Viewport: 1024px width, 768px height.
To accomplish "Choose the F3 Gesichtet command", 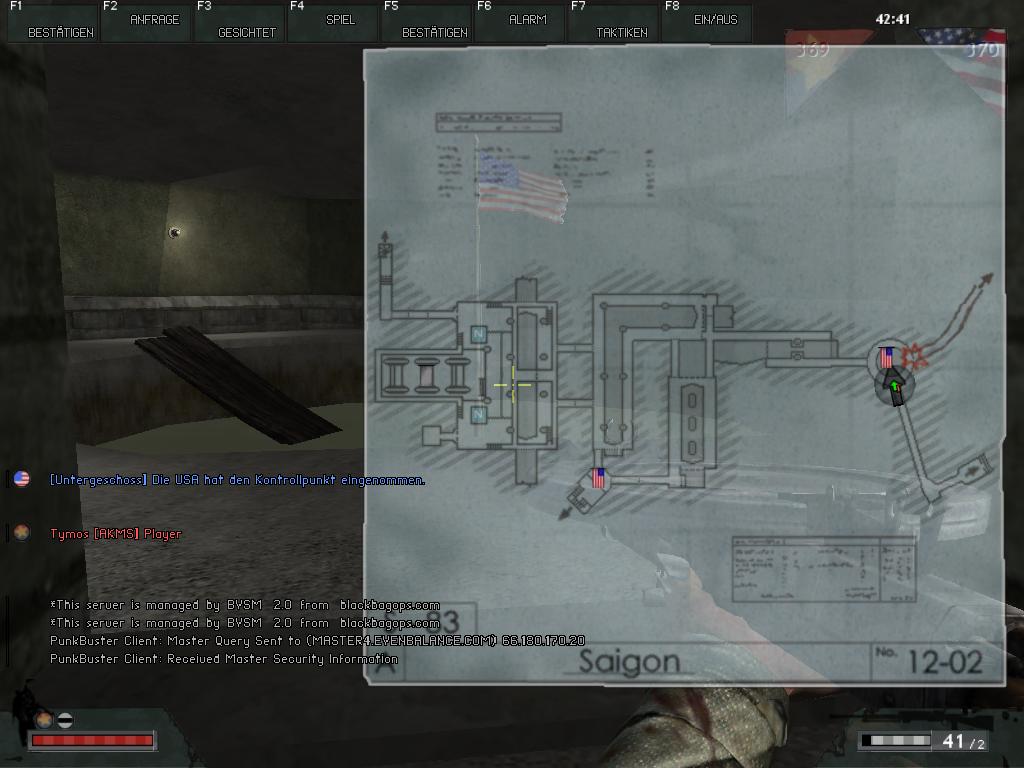I will coord(240,22).
